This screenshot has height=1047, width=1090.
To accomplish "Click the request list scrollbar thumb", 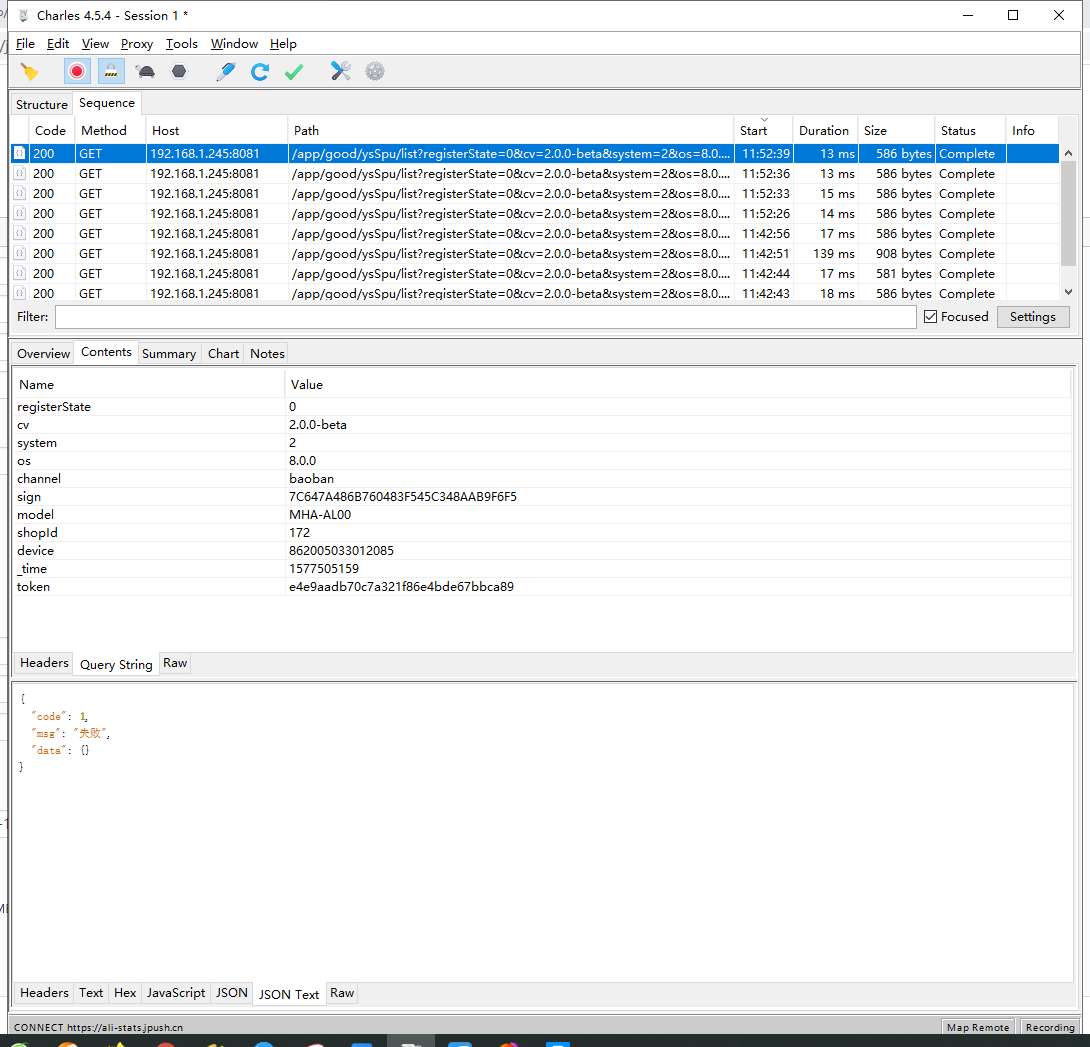I will tap(1068, 213).
